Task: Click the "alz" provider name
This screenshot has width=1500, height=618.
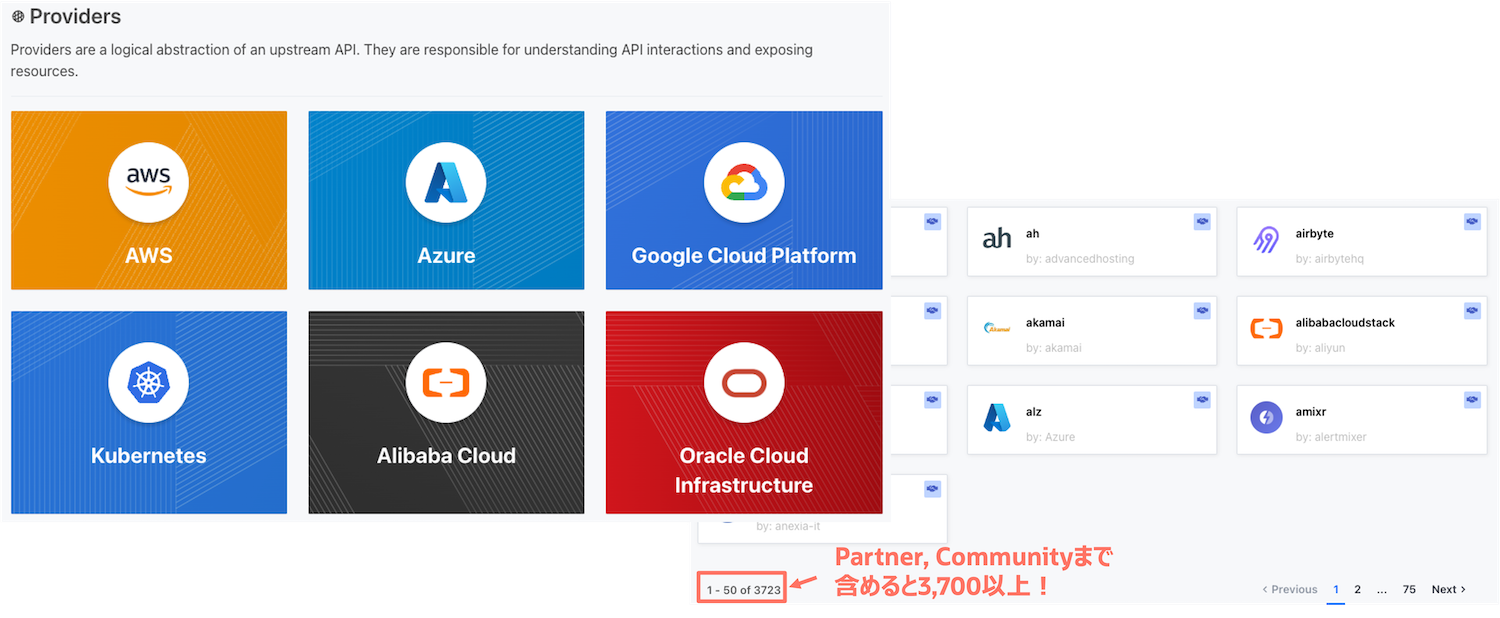Action: click(1034, 411)
